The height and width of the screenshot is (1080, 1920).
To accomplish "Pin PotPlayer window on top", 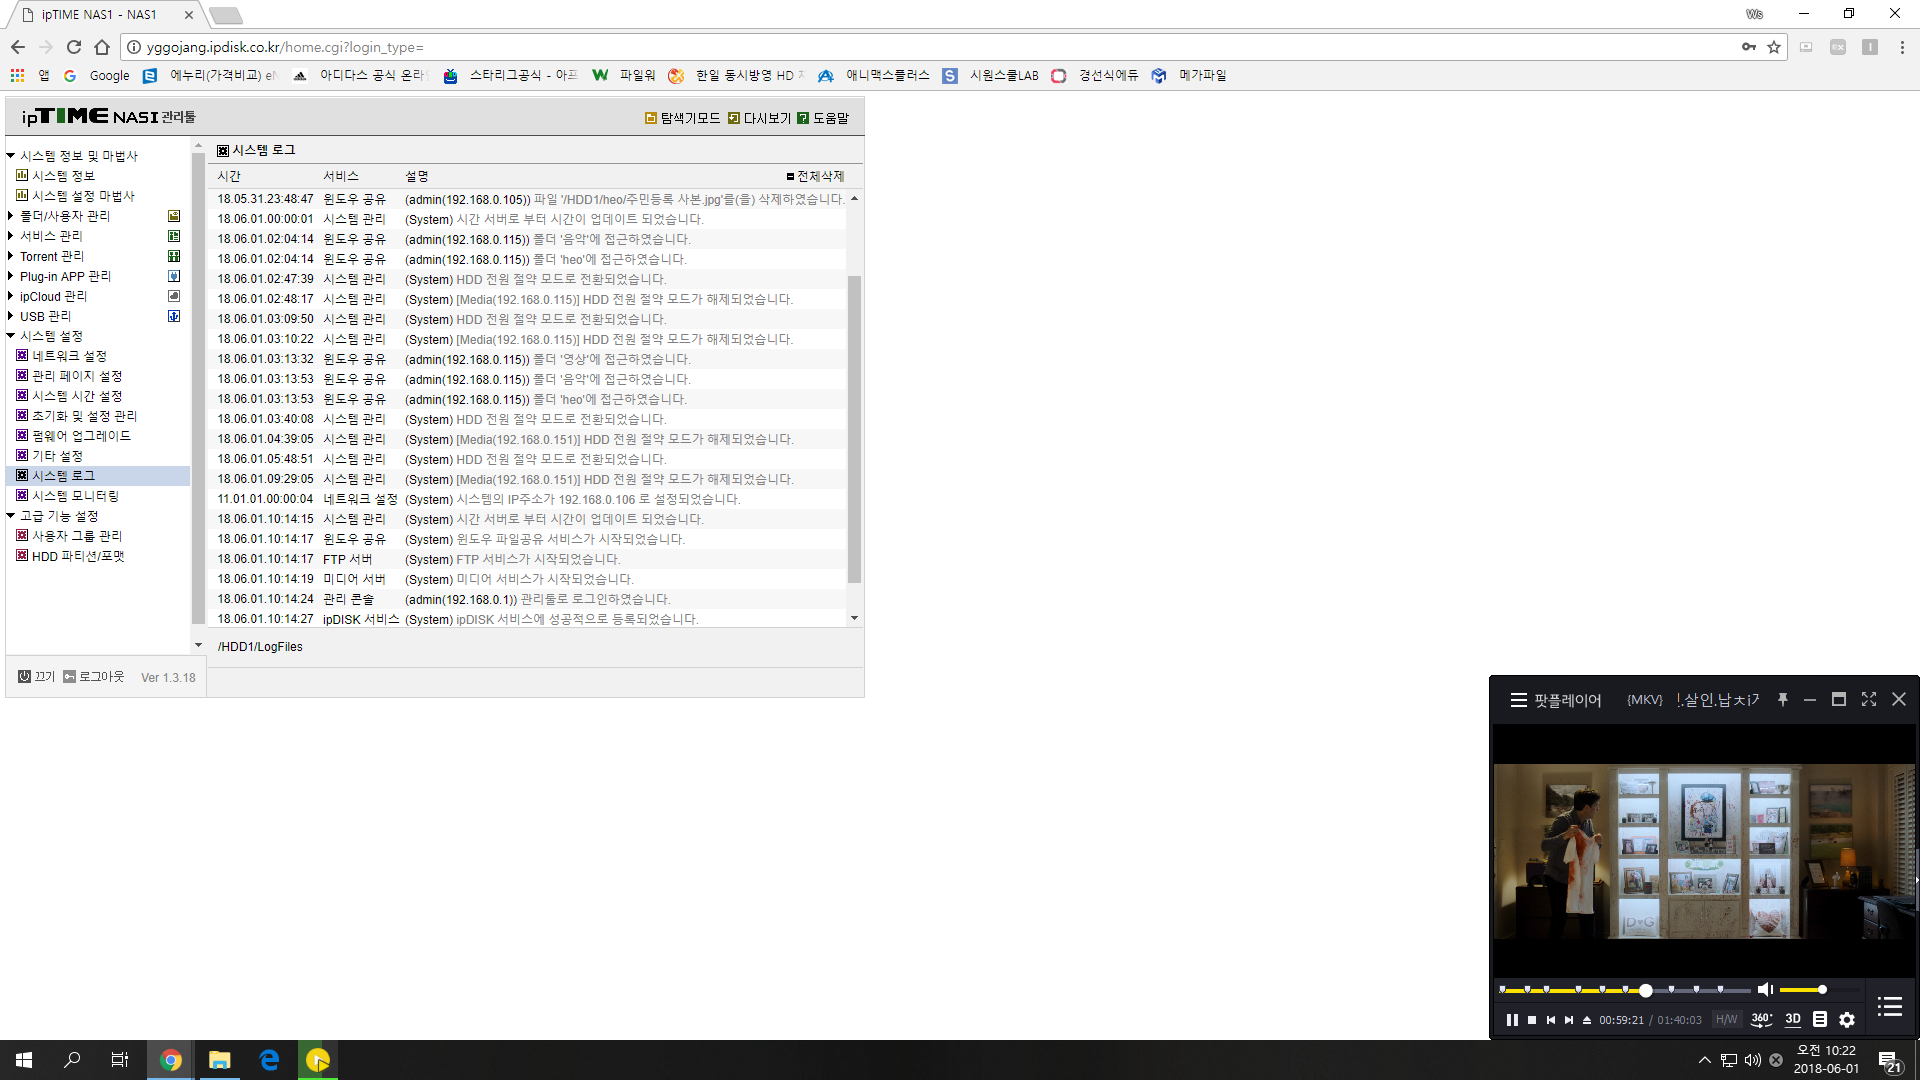I will click(x=1782, y=700).
